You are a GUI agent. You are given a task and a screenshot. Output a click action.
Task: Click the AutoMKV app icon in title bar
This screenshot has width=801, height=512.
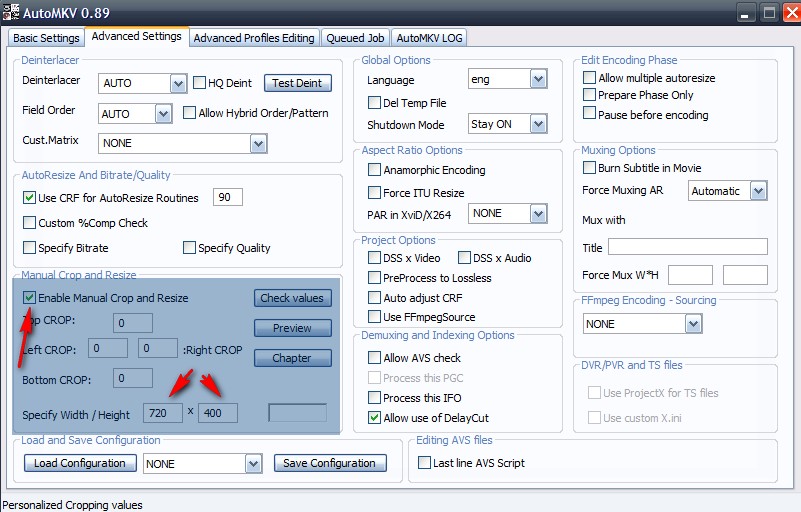click(x=10, y=12)
